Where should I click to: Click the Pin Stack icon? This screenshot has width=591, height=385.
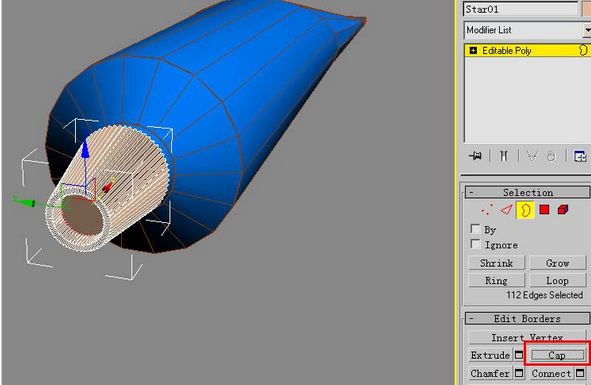[x=475, y=156]
